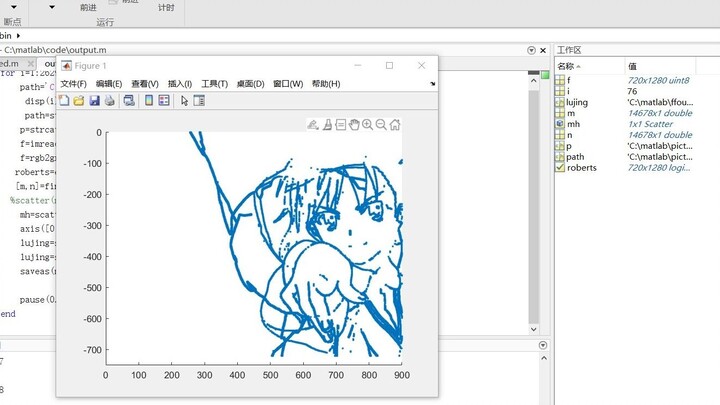720x405 pixels.
Task: Close the editor panel with the X
Action: tap(543, 50)
